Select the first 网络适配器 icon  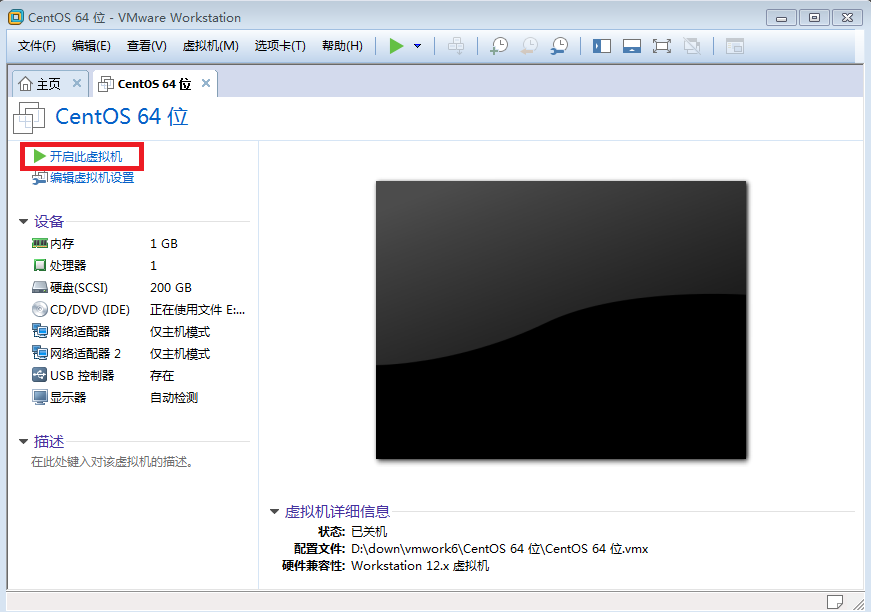[39, 332]
